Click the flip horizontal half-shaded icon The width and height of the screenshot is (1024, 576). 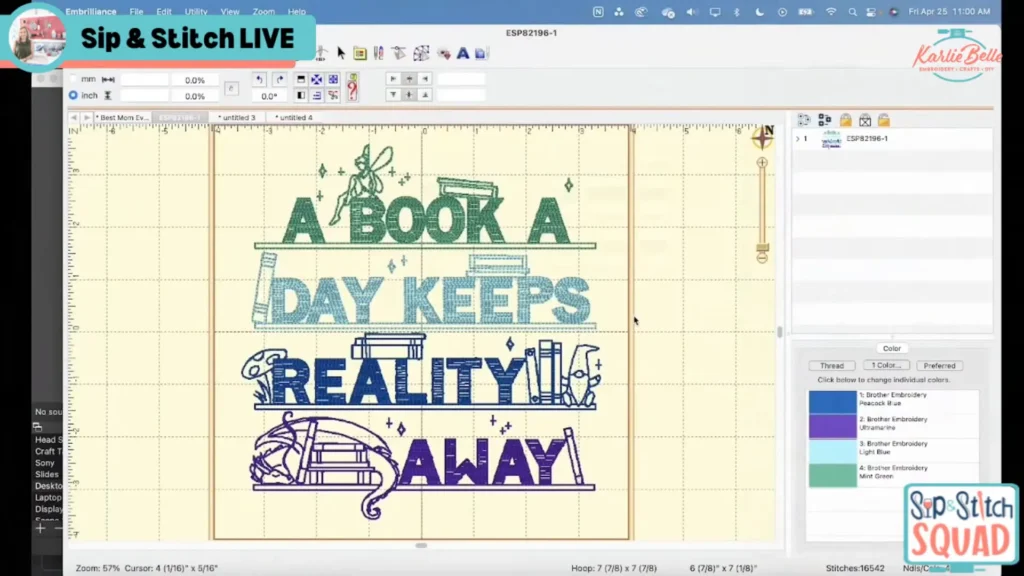[x=301, y=96]
